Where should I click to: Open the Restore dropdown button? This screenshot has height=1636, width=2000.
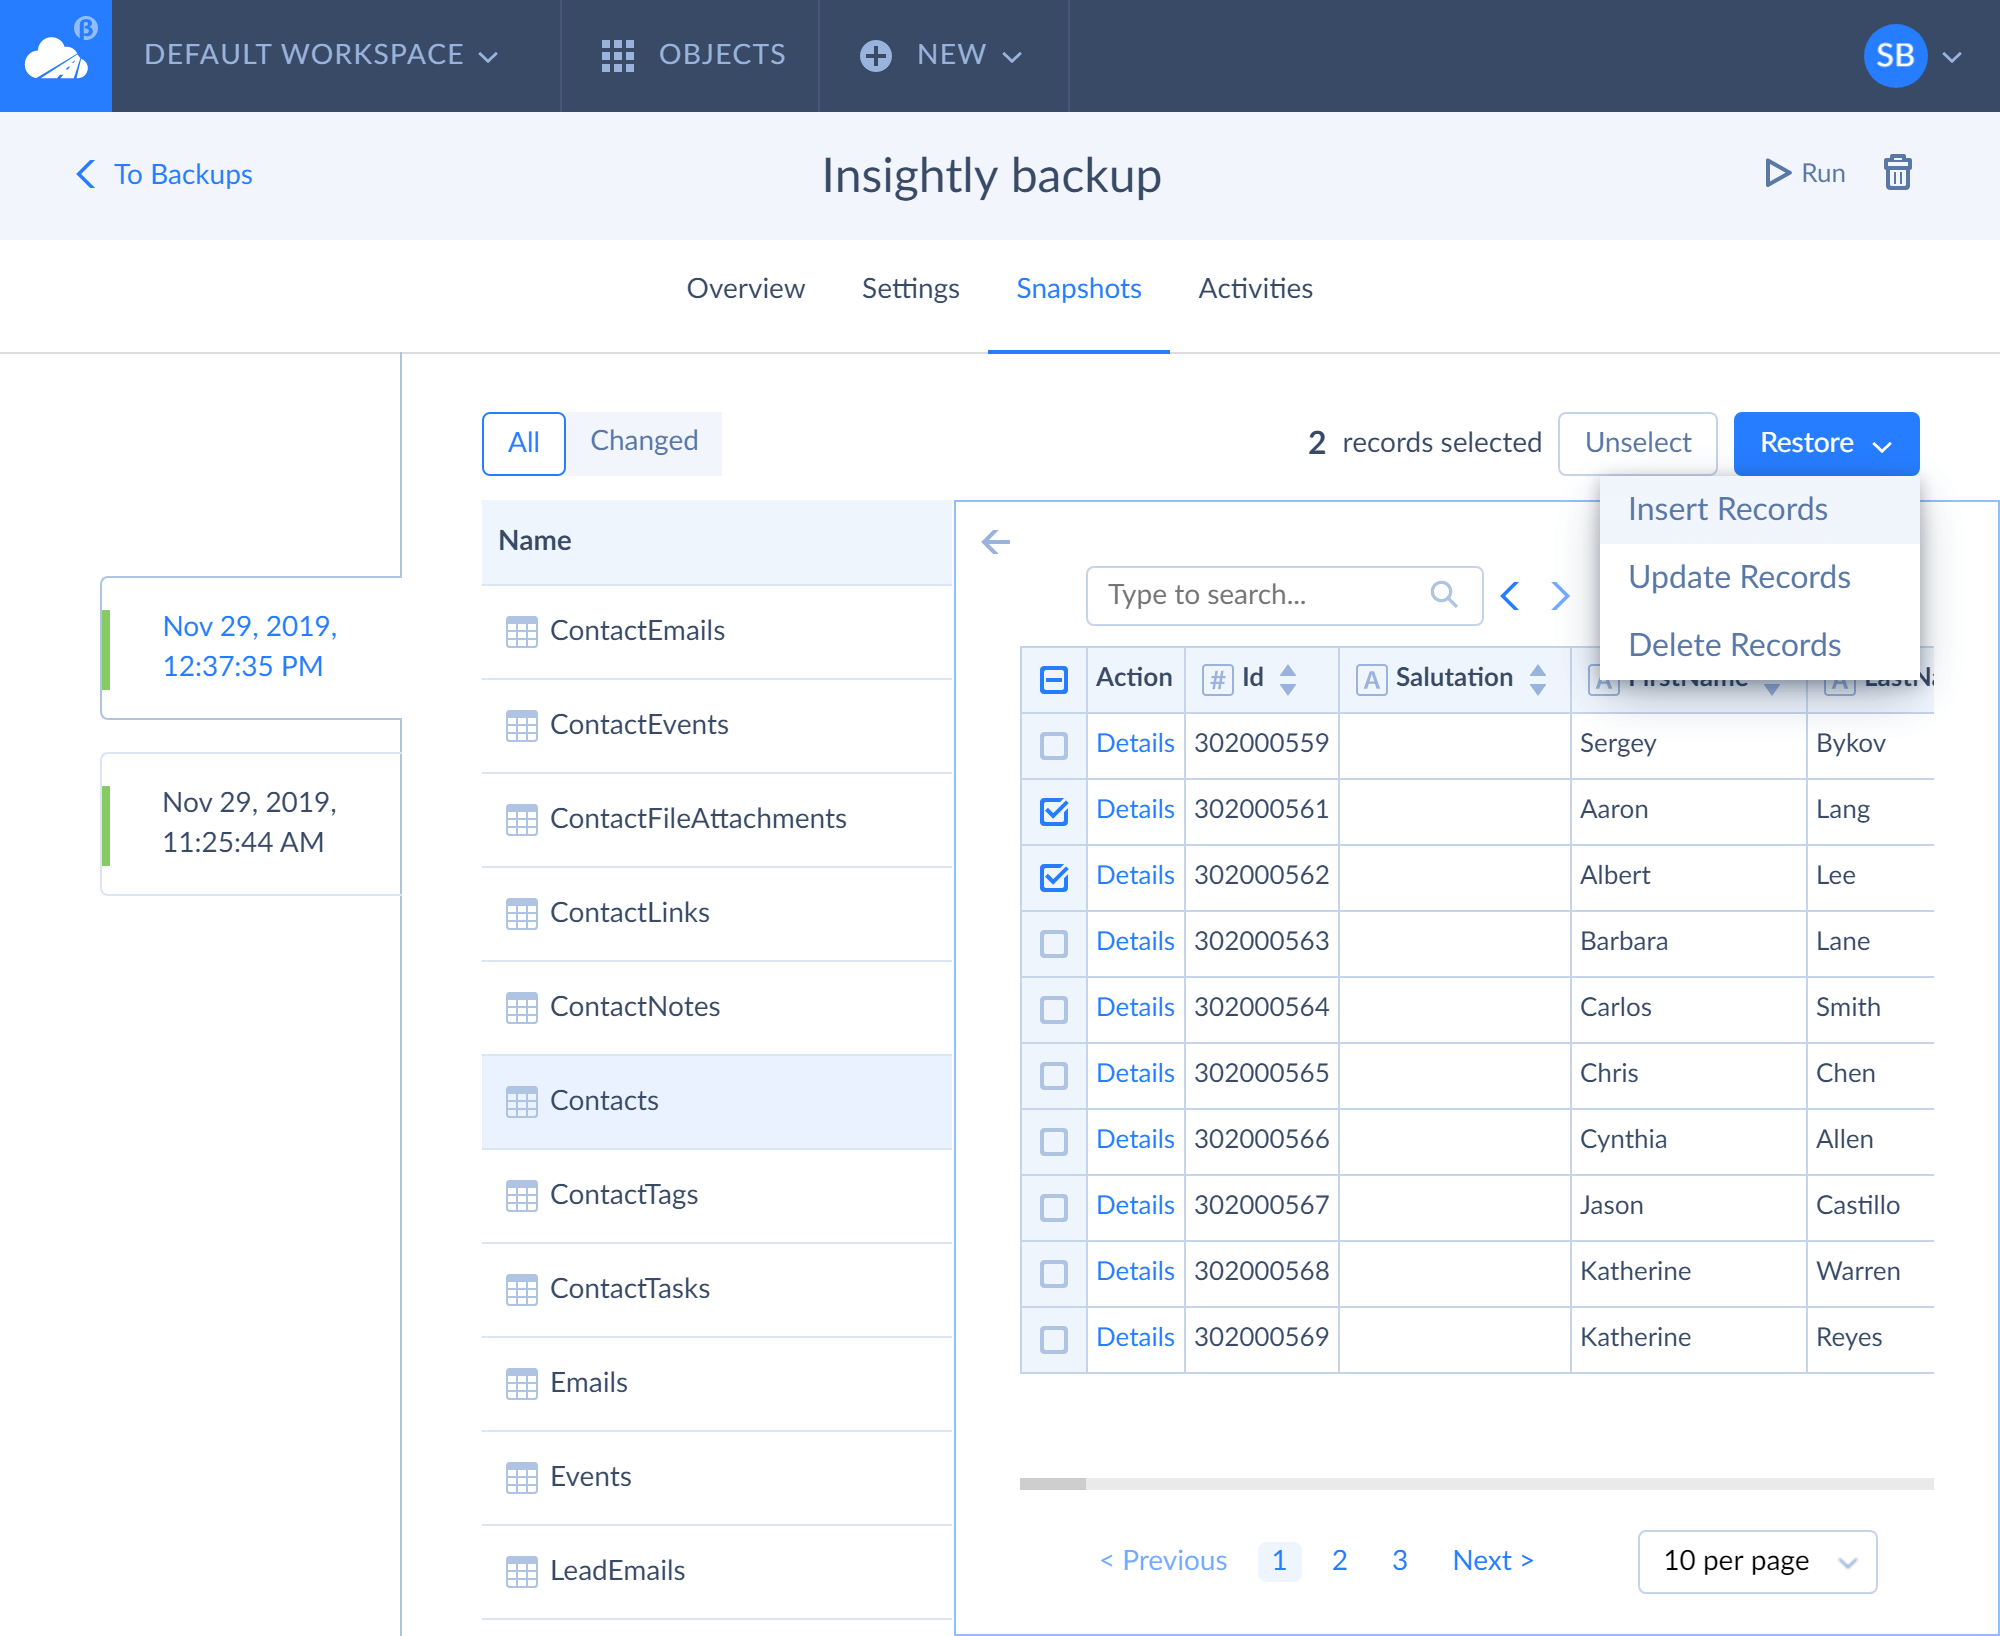[x=1826, y=443]
